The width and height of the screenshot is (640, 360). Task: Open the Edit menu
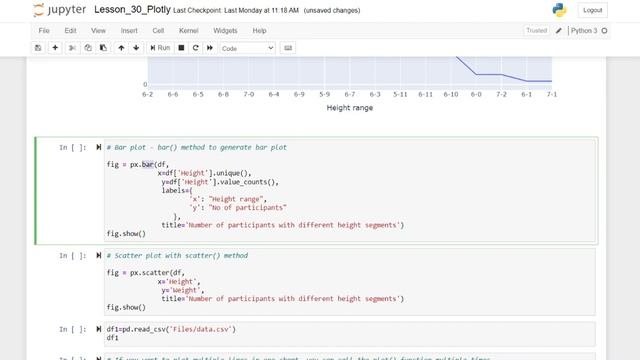click(70, 31)
